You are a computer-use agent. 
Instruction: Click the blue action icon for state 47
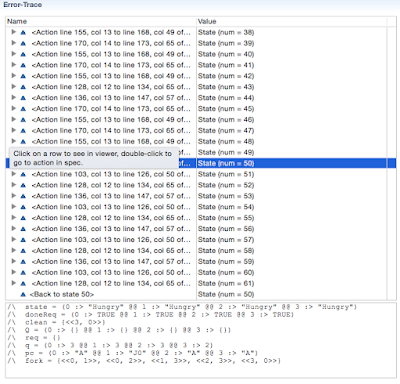point(23,131)
